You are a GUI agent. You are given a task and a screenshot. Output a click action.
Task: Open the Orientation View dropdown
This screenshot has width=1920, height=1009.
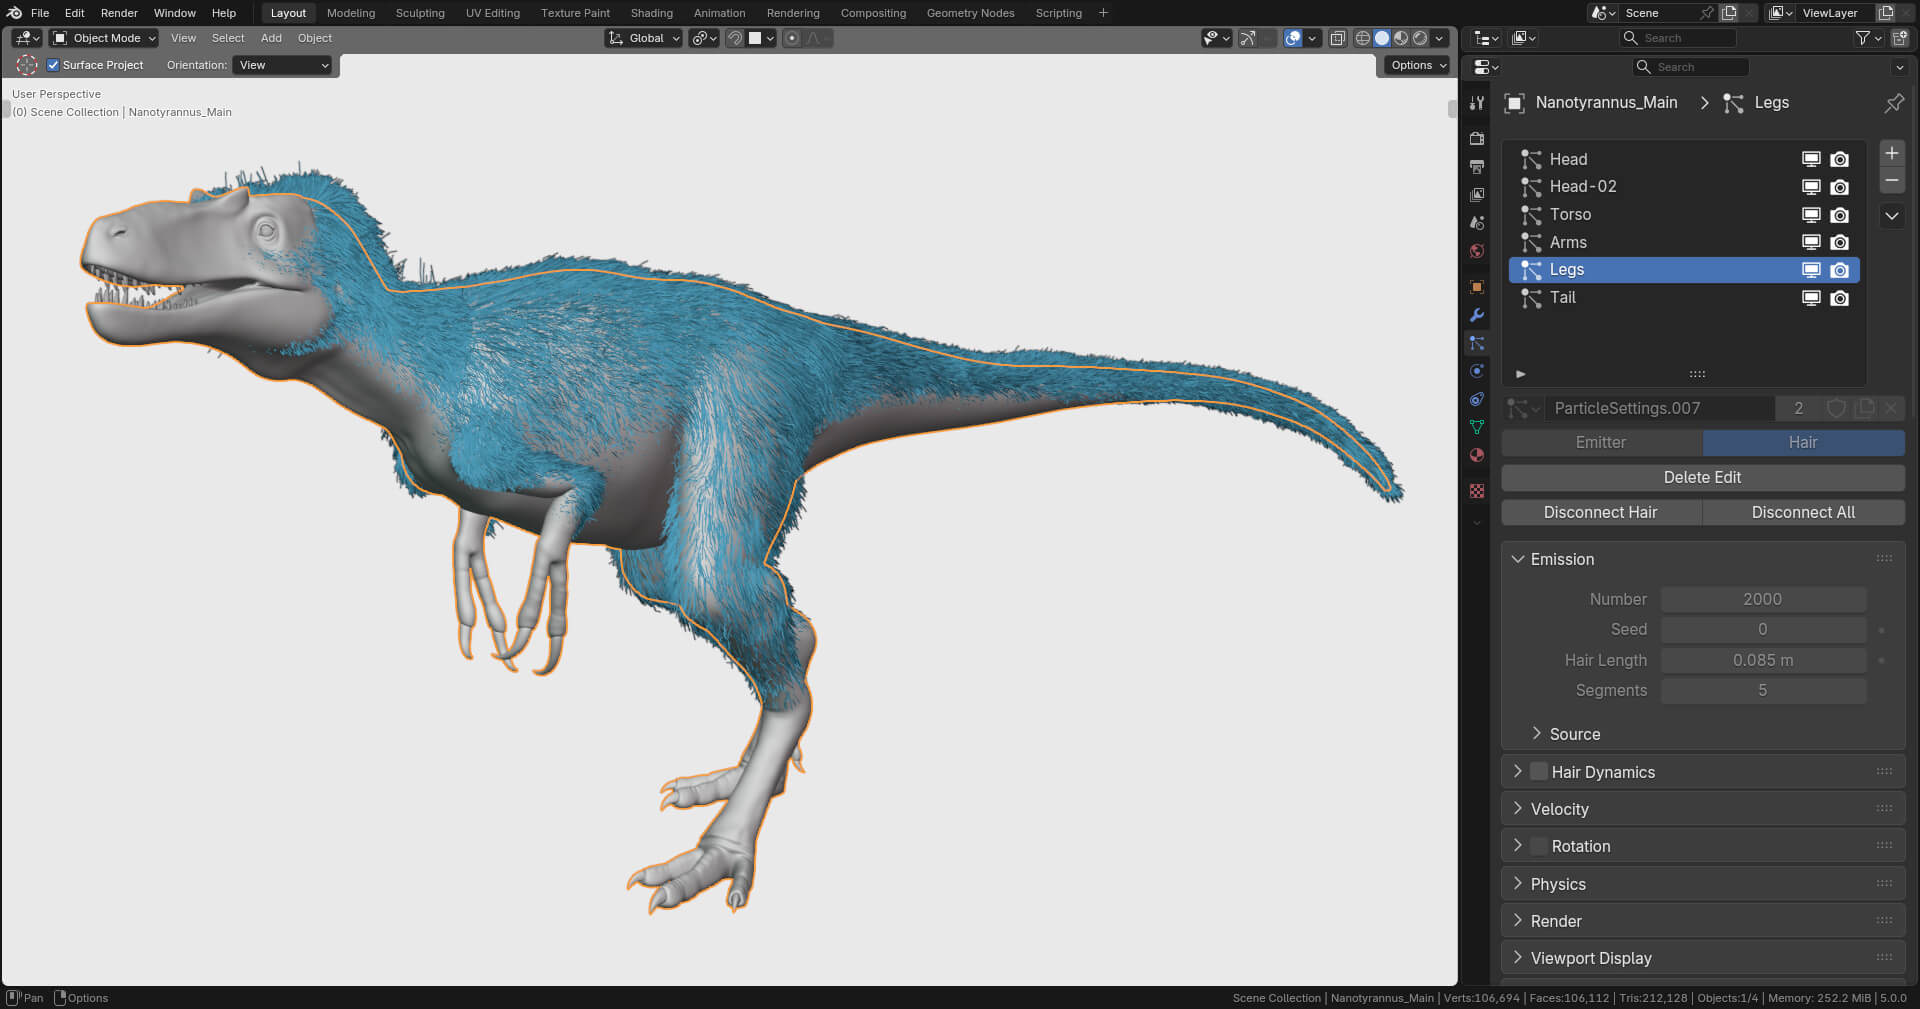[x=283, y=65]
